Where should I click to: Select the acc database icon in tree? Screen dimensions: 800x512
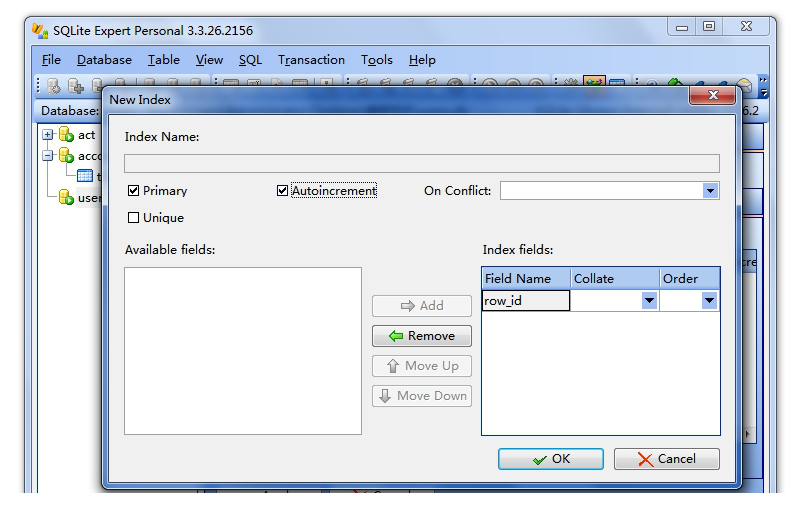[66, 156]
